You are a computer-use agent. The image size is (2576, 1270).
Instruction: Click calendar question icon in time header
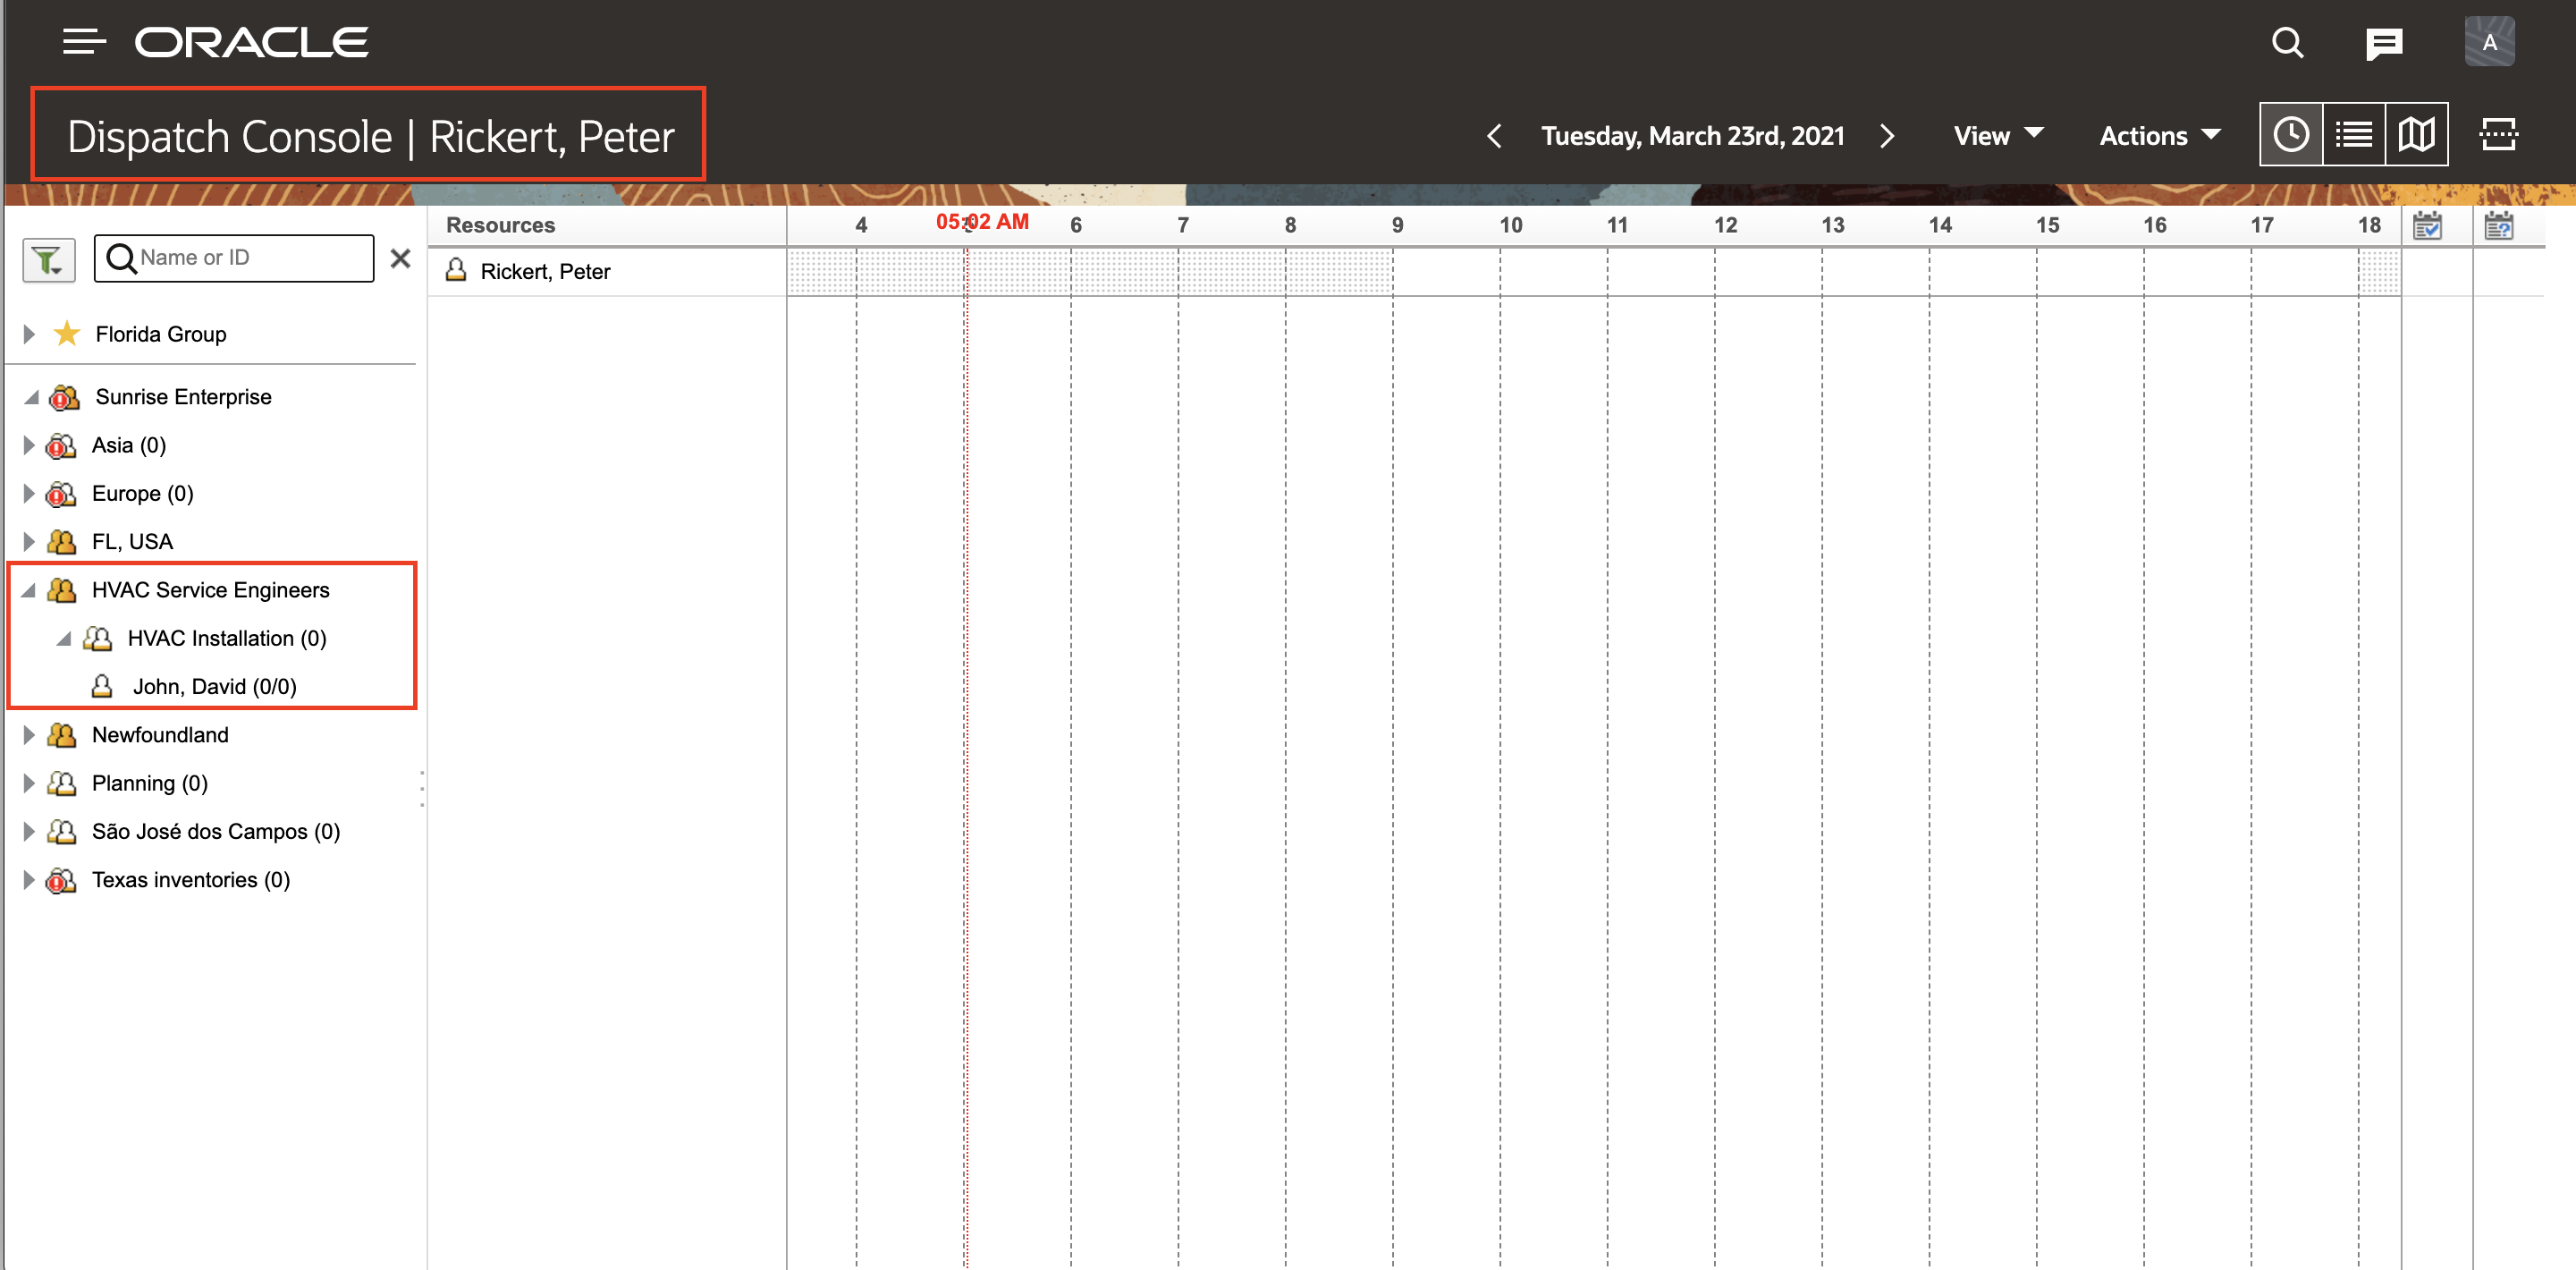point(2498,226)
